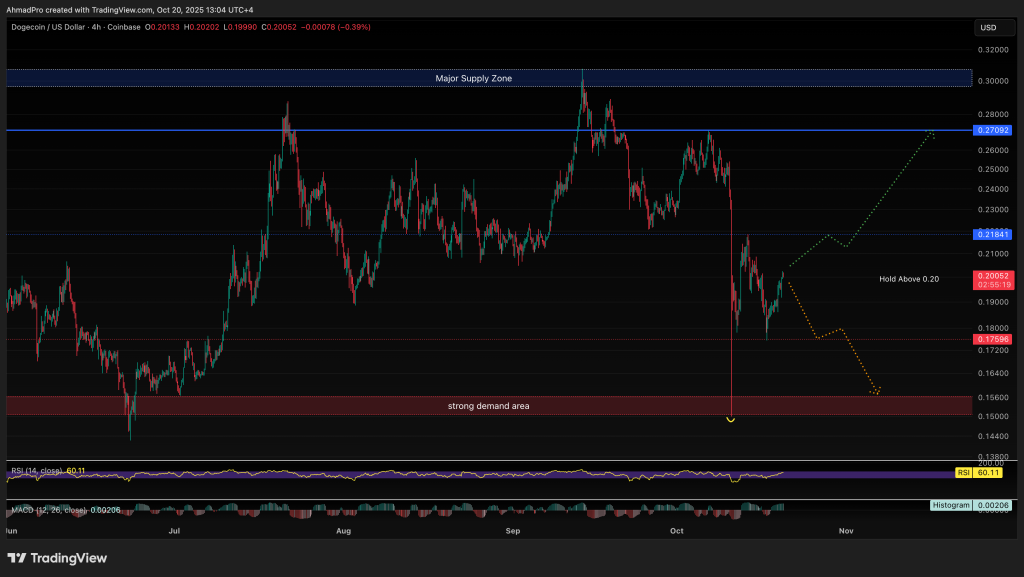Click the red 0.20052 current price label
Image resolution: width=1024 pixels, height=577 pixels.
click(990, 279)
